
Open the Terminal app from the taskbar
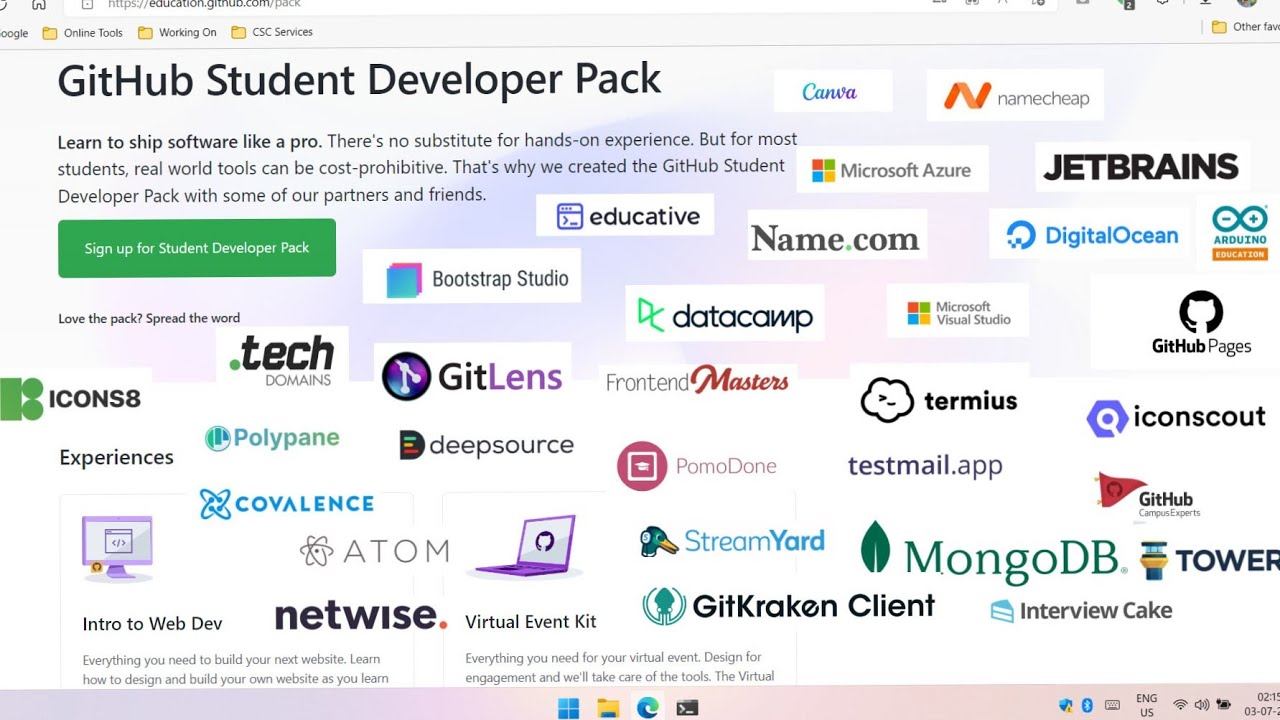click(687, 708)
